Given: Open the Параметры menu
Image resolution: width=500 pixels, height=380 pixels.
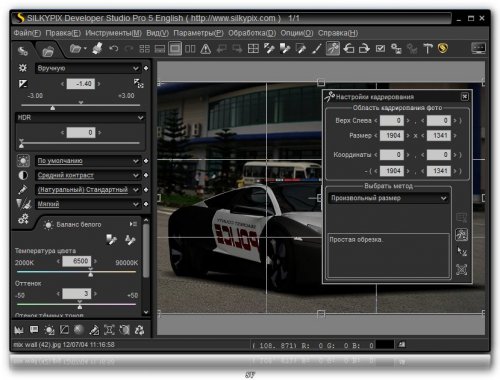Looking at the screenshot, I should (198, 33).
